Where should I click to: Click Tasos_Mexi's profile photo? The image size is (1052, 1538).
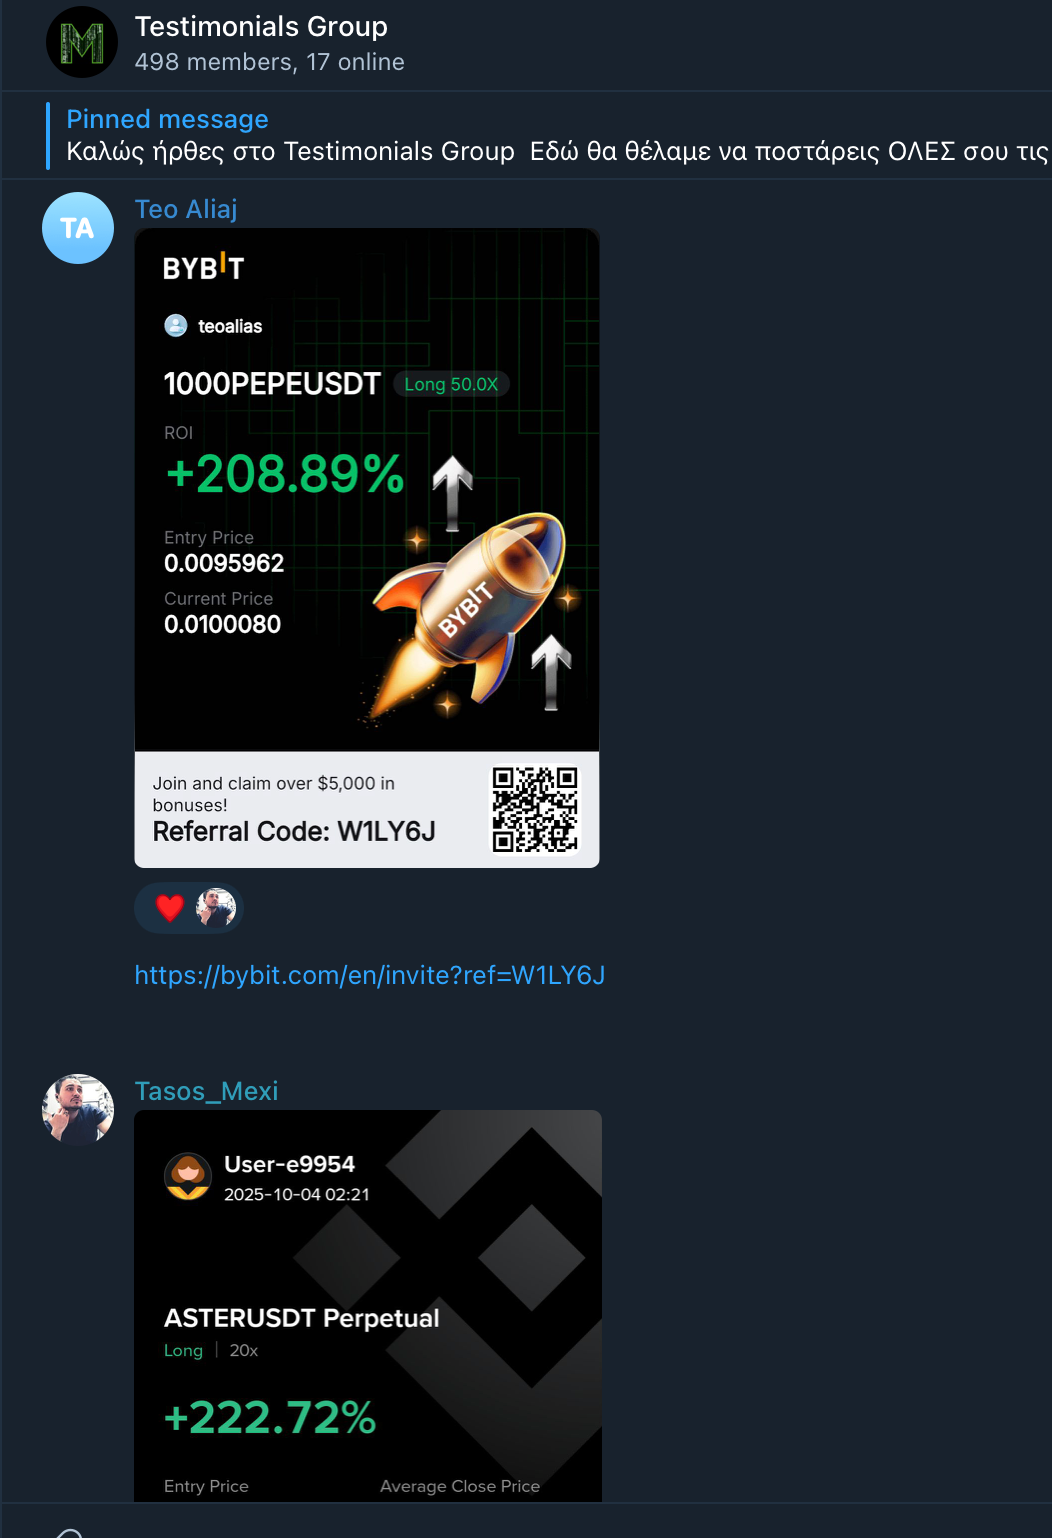pyautogui.click(x=78, y=1110)
